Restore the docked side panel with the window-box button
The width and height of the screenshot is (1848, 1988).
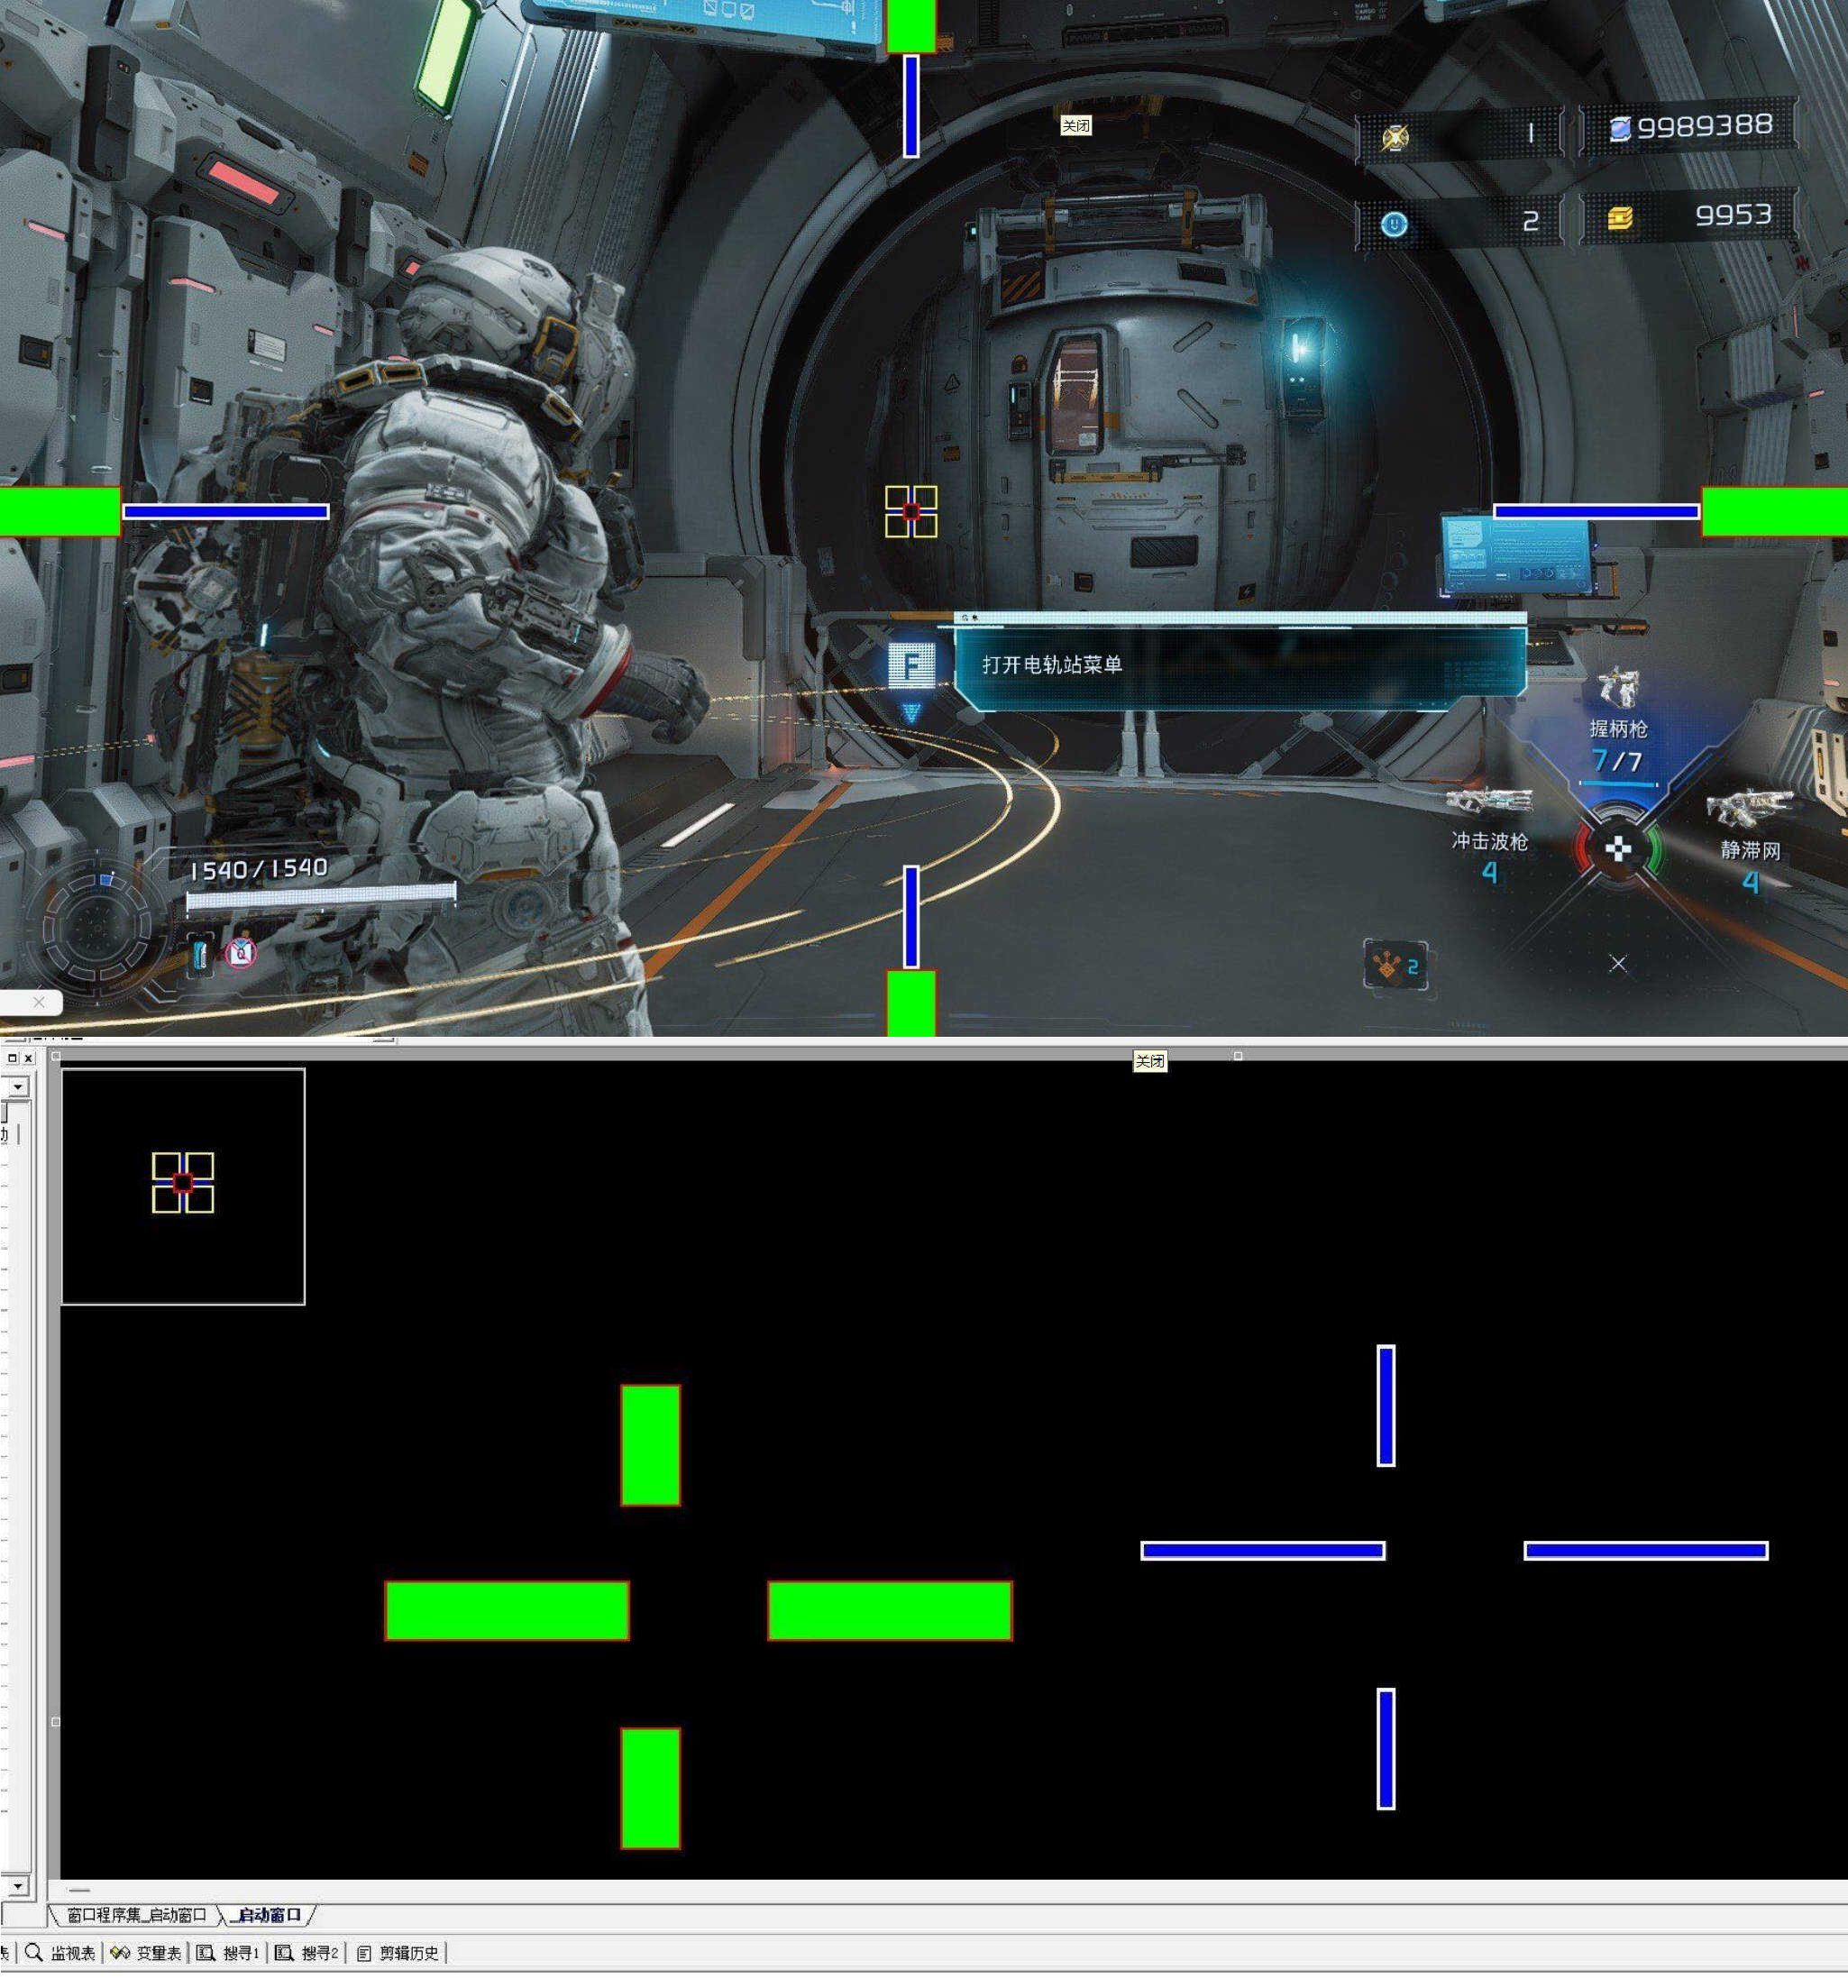click(x=12, y=1057)
